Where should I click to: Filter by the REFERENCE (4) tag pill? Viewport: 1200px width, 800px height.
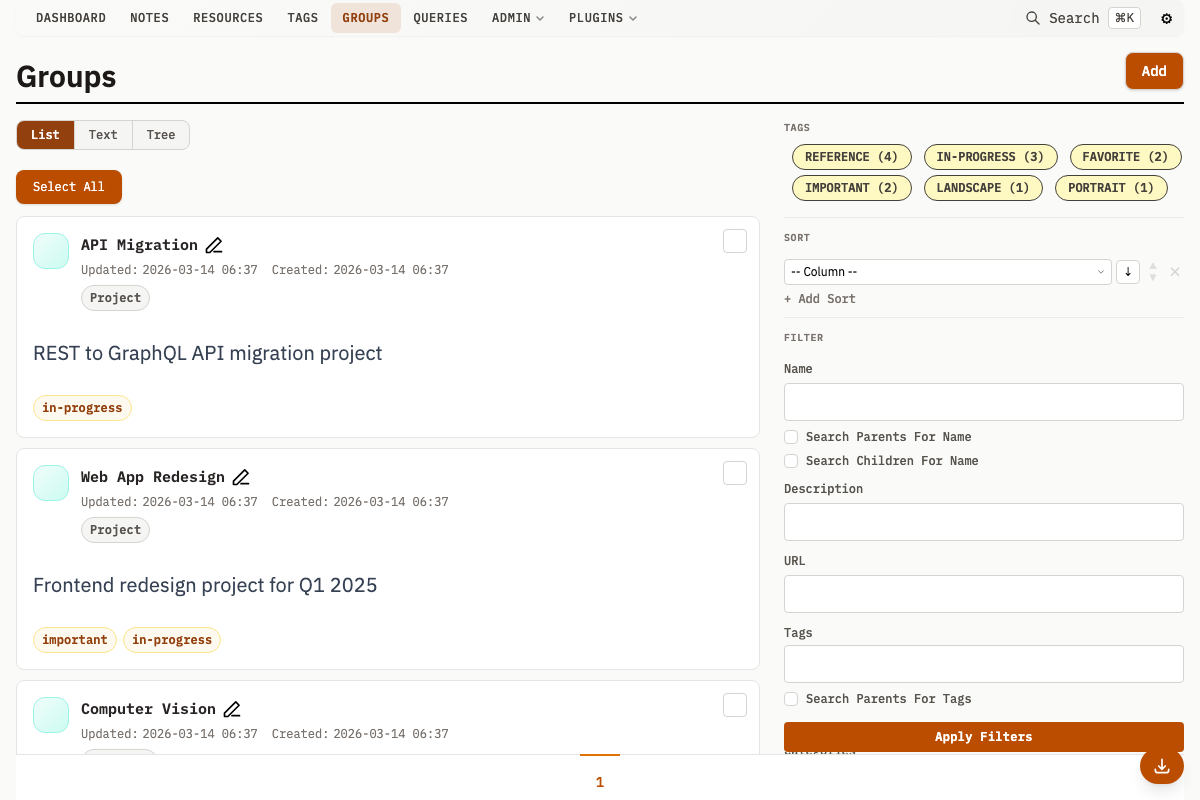pos(851,157)
